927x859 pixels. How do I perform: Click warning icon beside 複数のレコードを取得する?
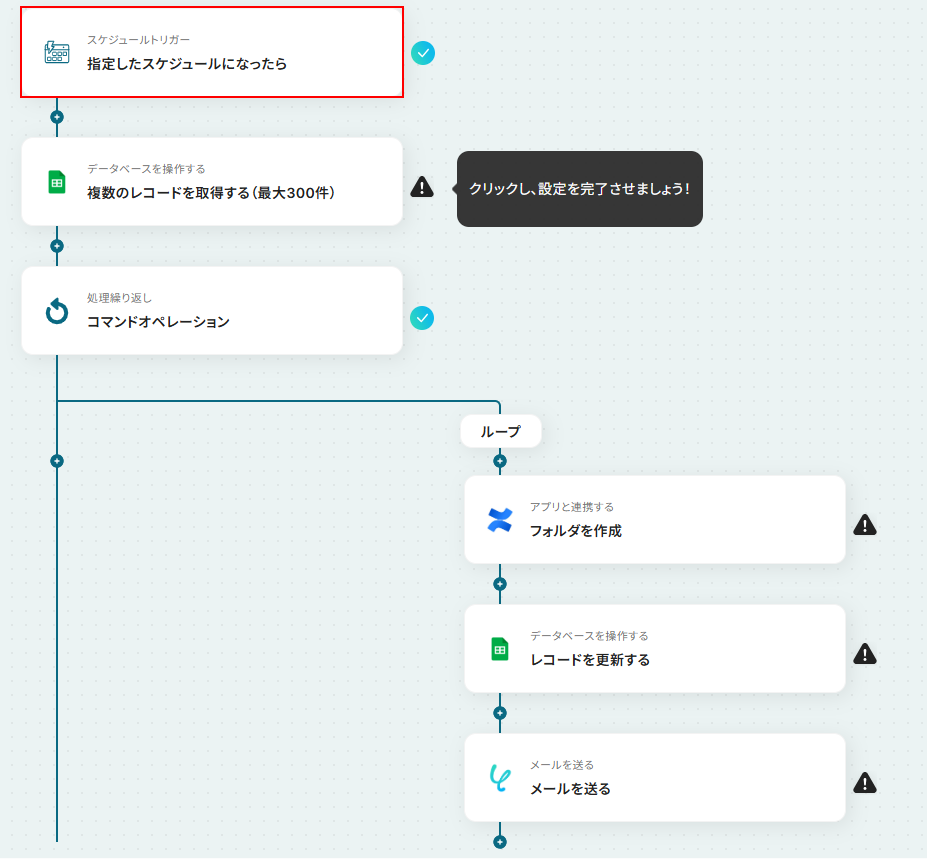point(422,187)
